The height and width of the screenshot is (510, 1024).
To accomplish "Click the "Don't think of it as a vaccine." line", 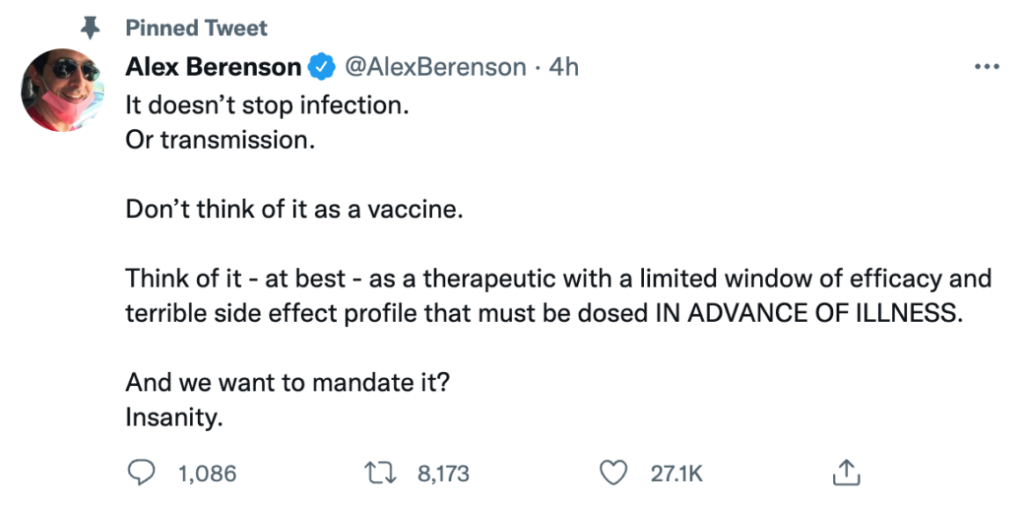I will (x=293, y=209).
